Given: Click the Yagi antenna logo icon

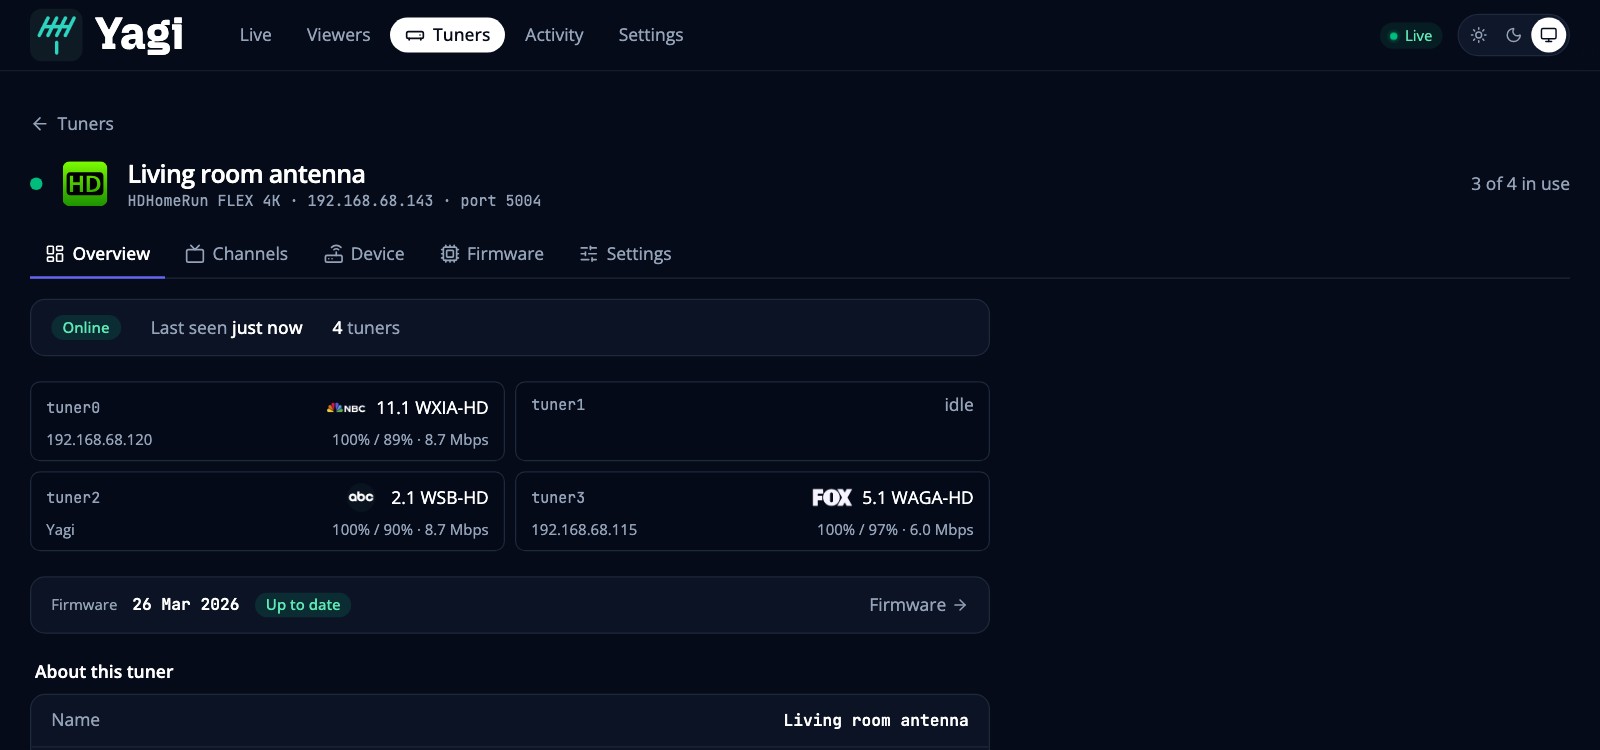Looking at the screenshot, I should pyautogui.click(x=56, y=35).
